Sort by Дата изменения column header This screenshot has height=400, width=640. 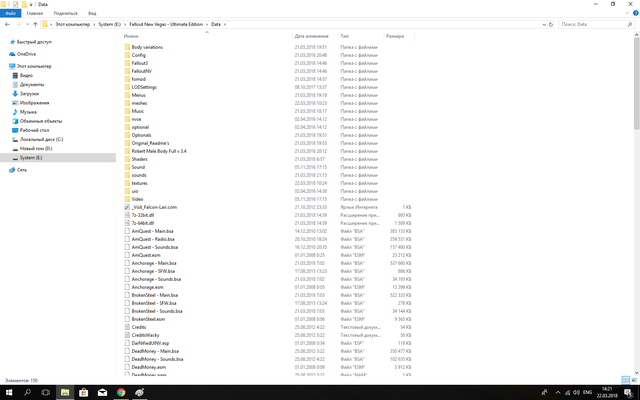(311, 36)
